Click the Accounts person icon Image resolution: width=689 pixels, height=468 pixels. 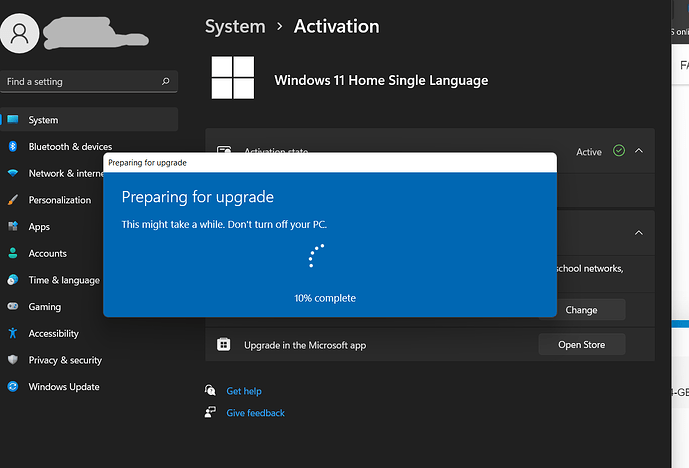(x=13, y=254)
